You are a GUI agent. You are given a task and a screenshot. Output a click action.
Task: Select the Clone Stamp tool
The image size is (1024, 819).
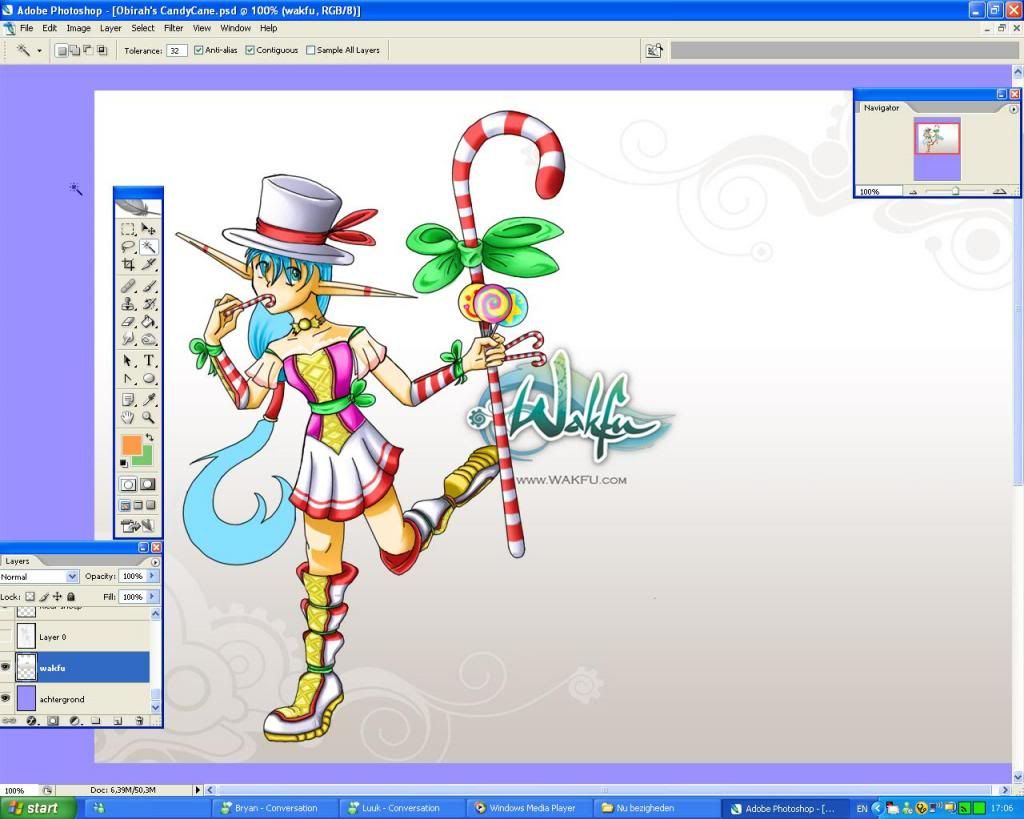tap(128, 304)
